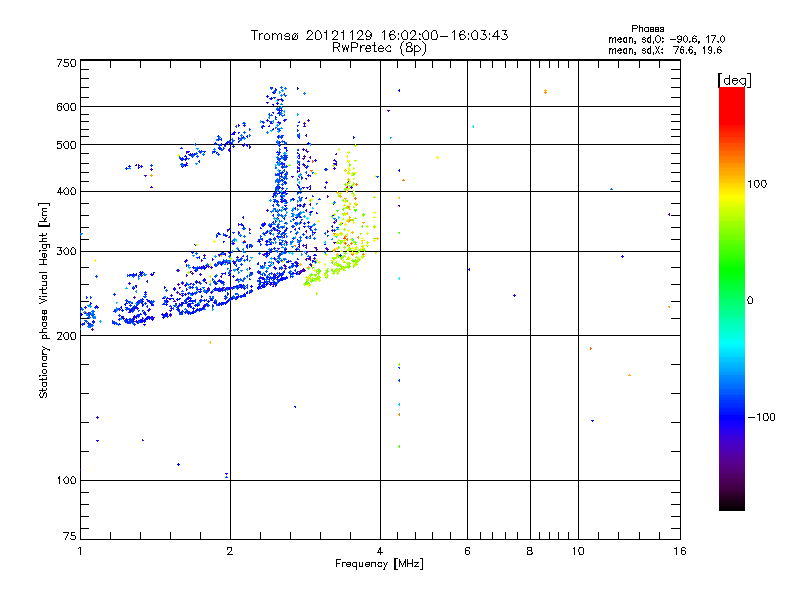Click the y-axis tick label '200'
Viewport: 800px width, 600px height.
click(67, 336)
